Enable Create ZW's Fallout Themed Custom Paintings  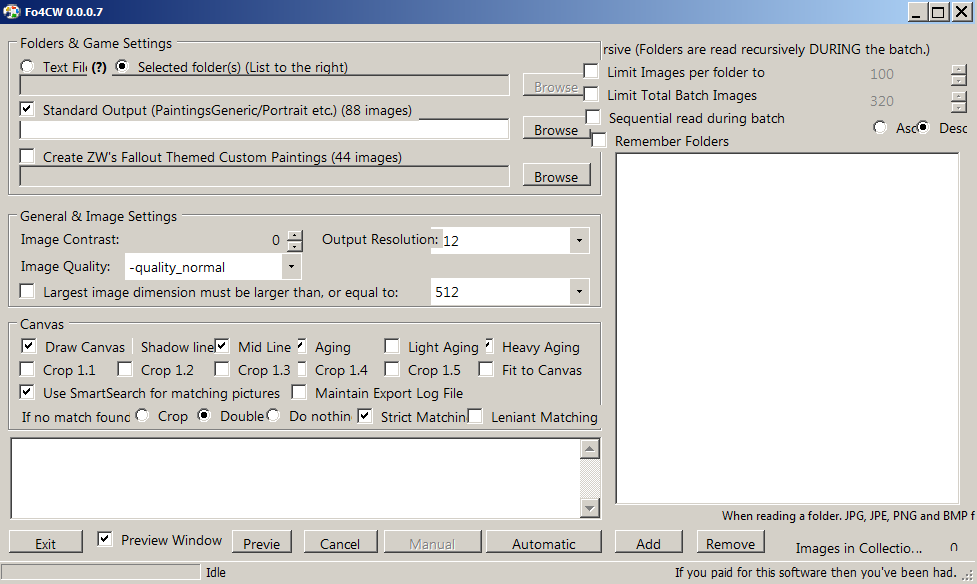point(27,157)
